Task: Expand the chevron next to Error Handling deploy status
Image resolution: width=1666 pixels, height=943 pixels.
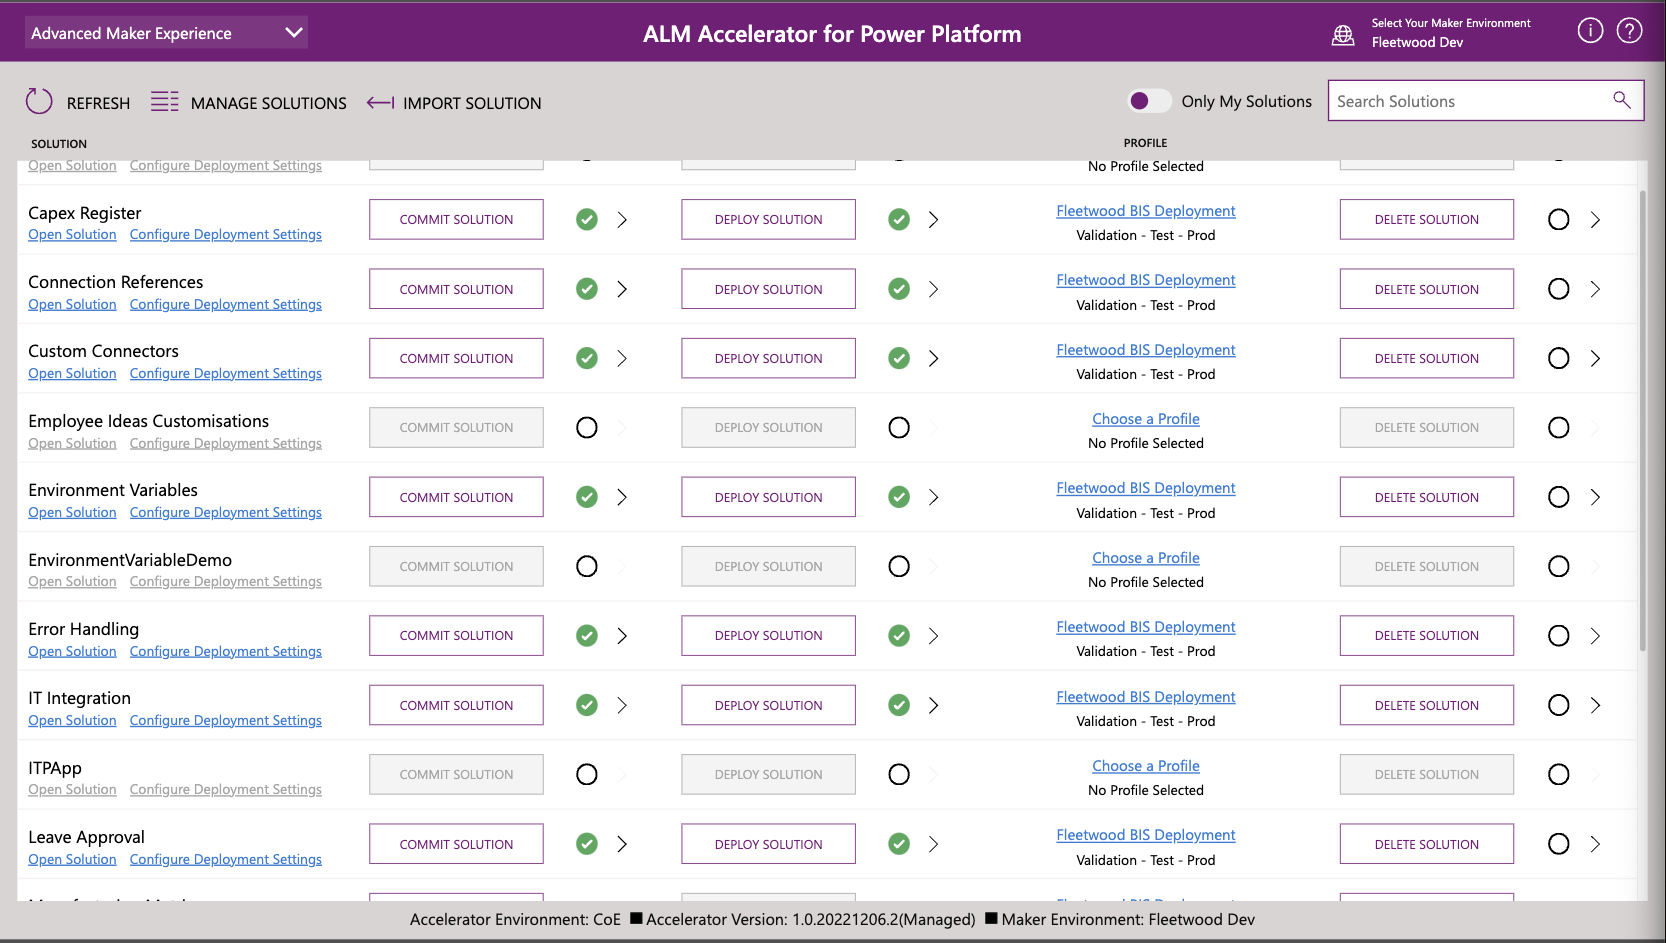Action: click(x=934, y=635)
